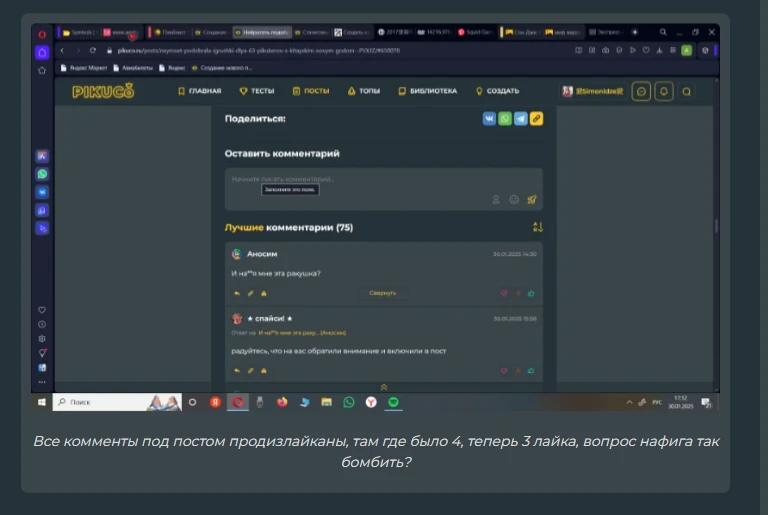
Task: Like Аносим's comment thumbs up icon
Action: [x=531, y=293]
